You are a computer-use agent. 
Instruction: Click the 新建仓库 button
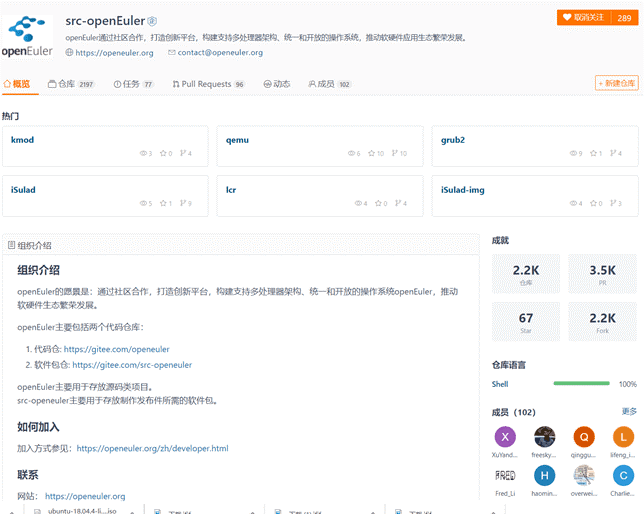click(x=616, y=83)
